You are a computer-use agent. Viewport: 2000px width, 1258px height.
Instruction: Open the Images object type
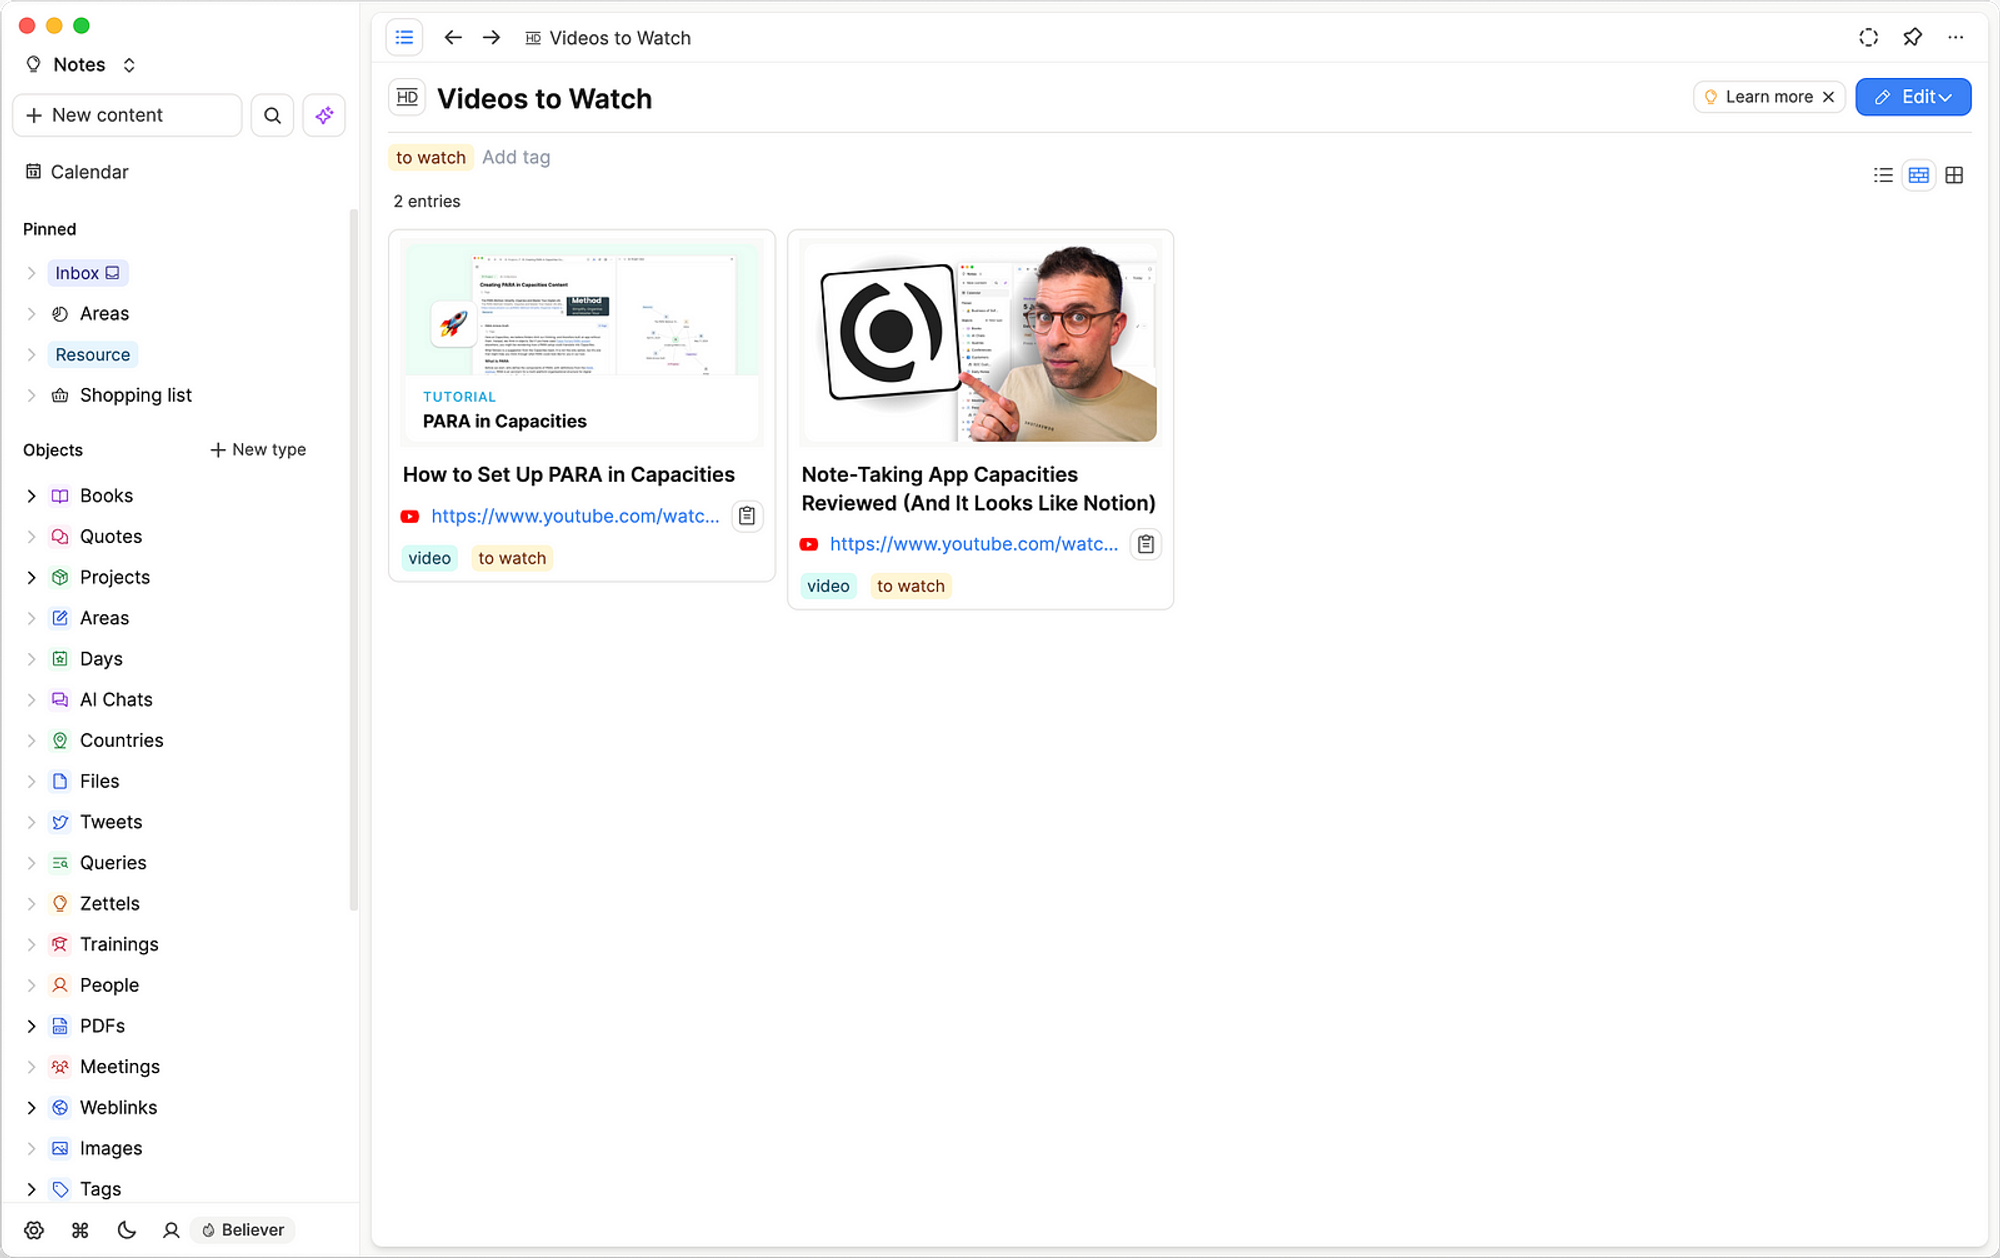point(110,1149)
